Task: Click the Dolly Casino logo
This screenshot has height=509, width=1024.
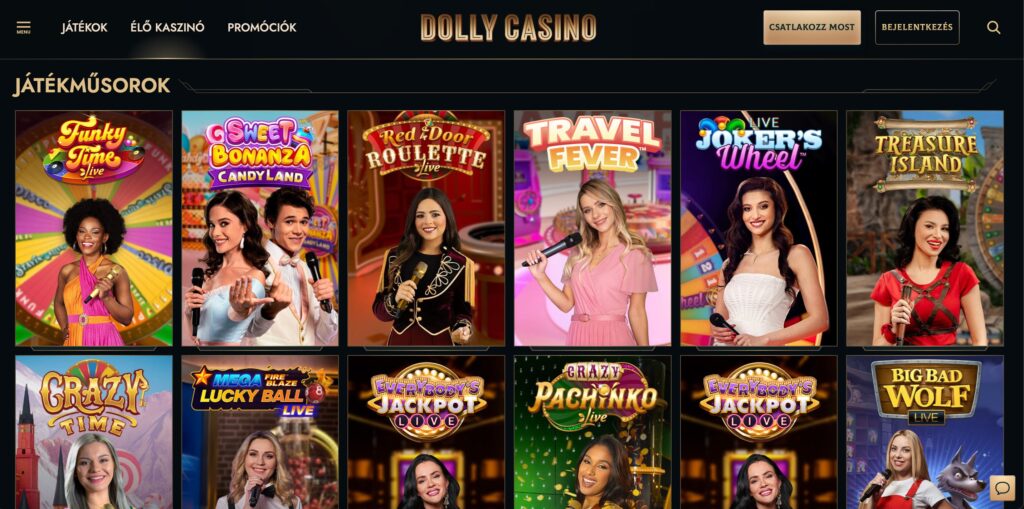Action: (x=508, y=27)
